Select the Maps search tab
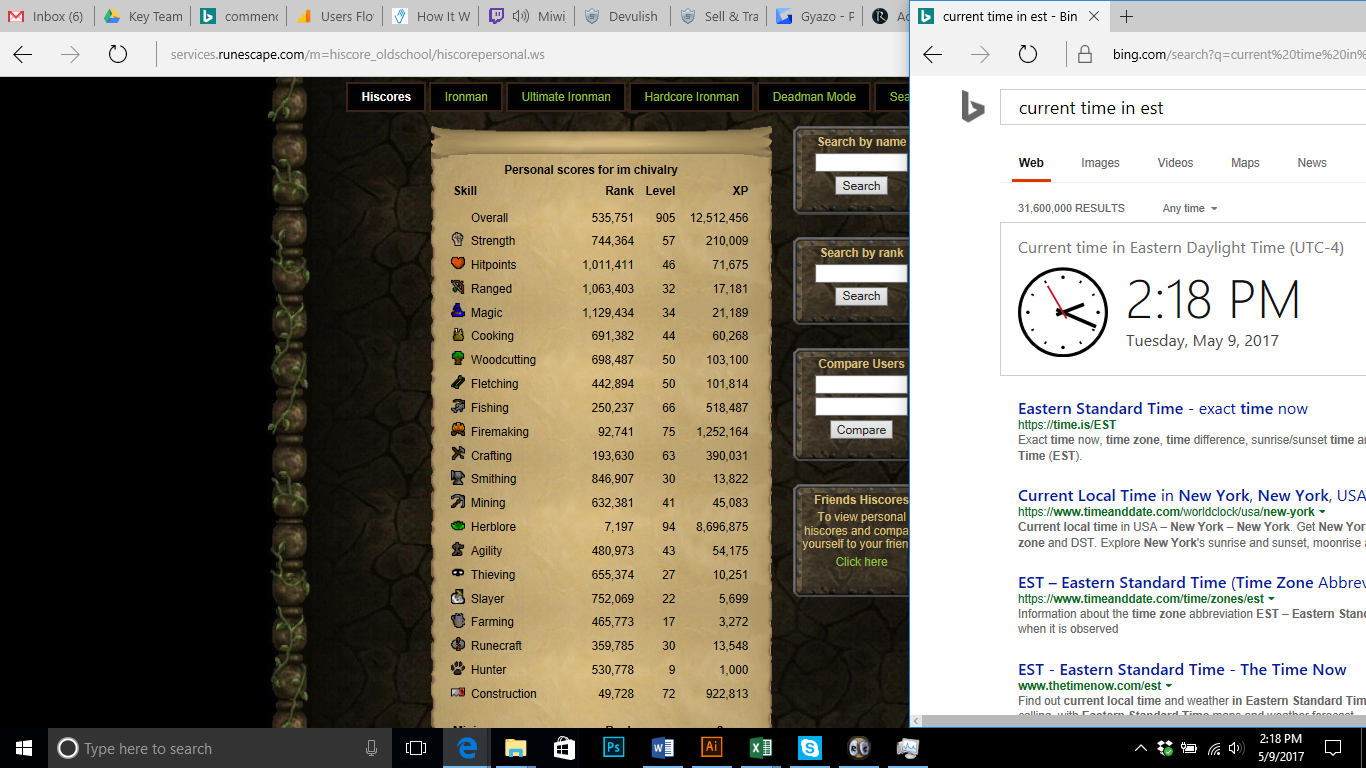 pyautogui.click(x=1245, y=163)
